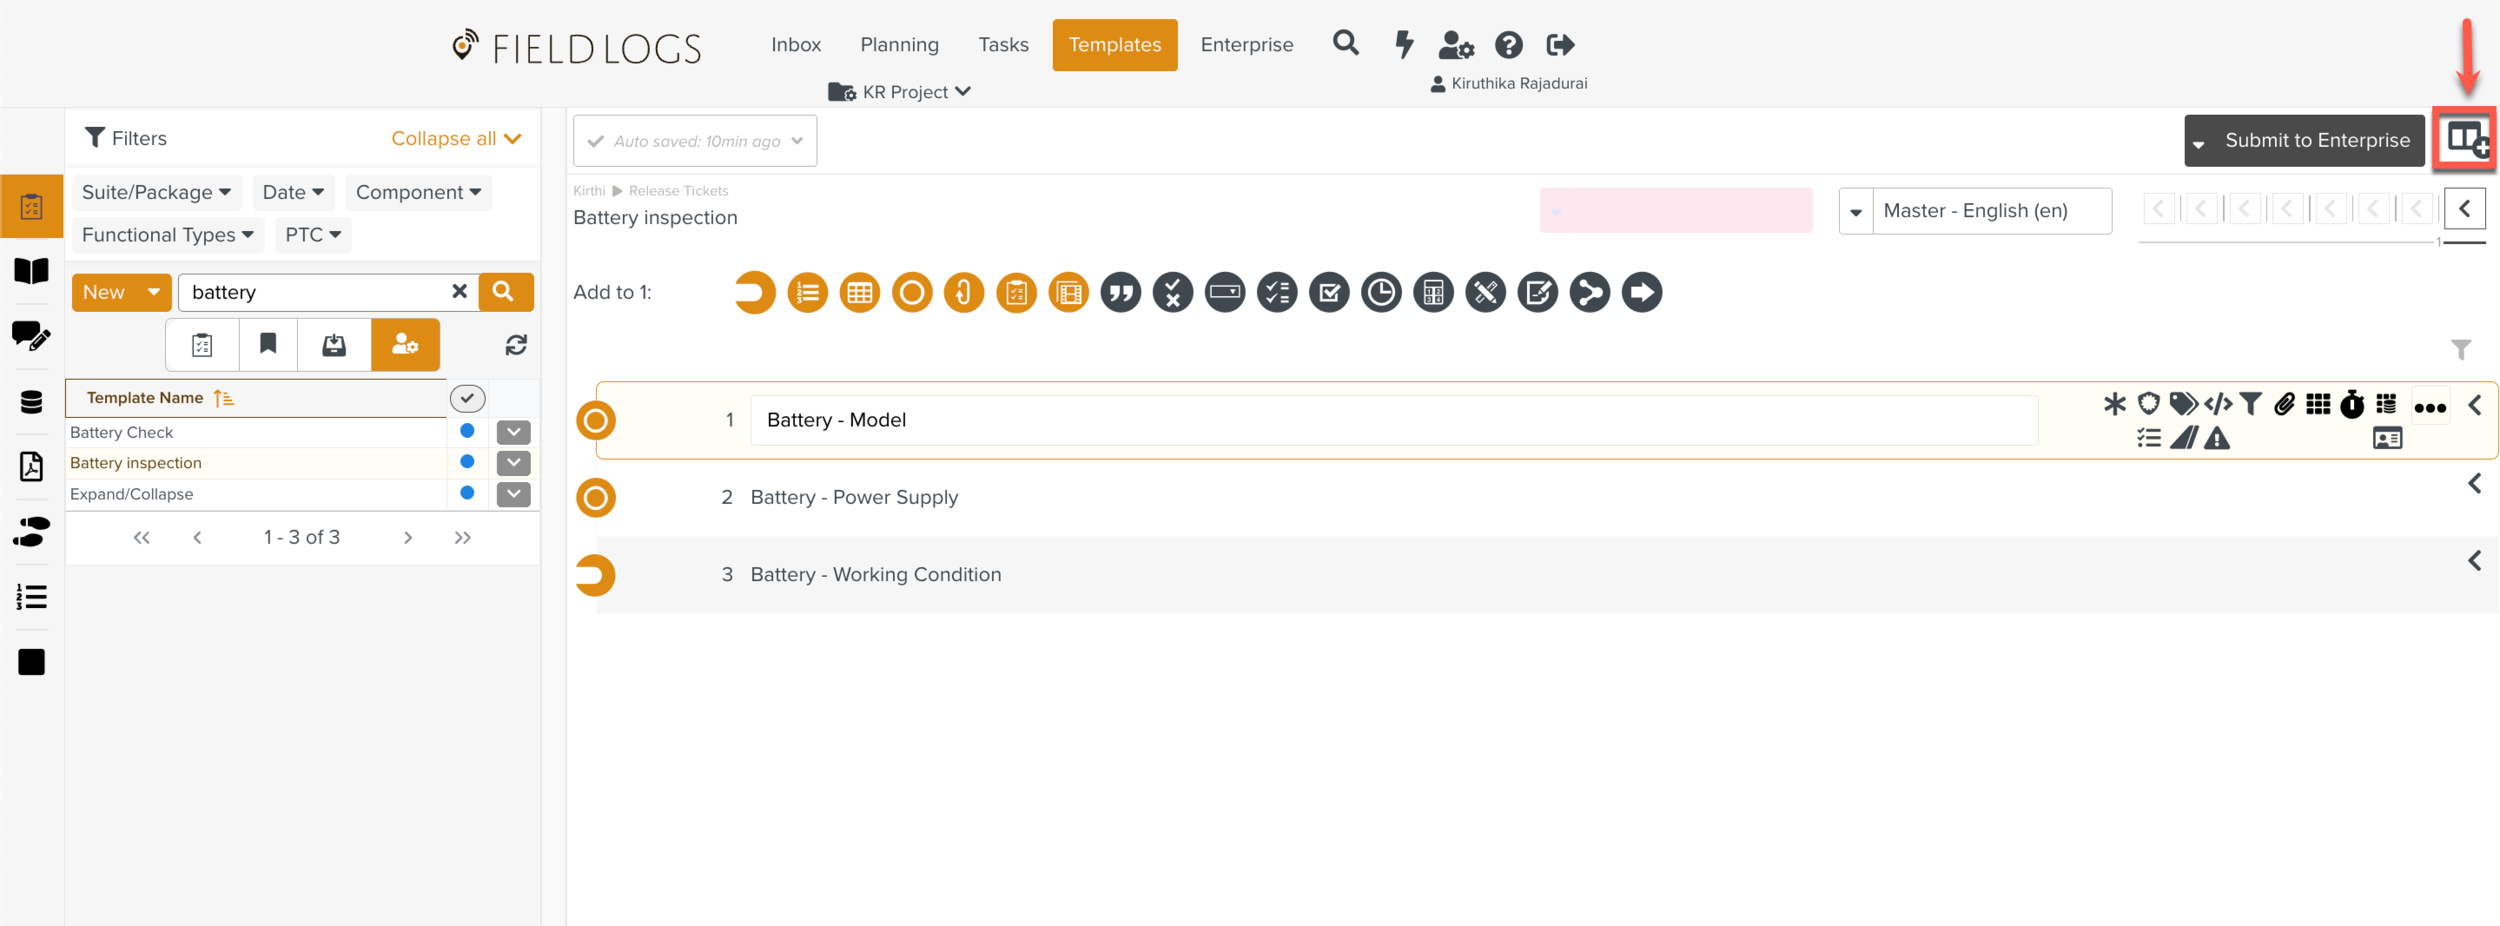Click Collapse all link in Filters

click(x=456, y=139)
